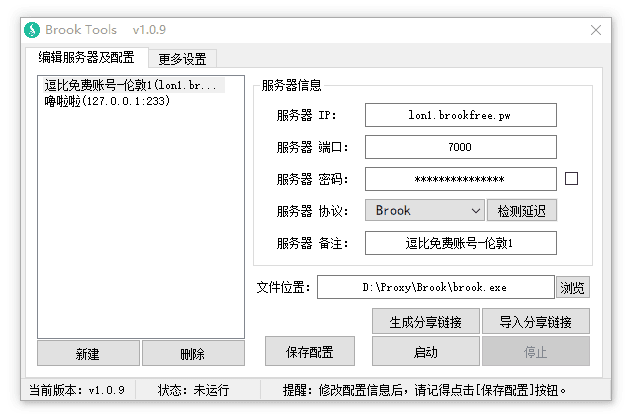This screenshot has height=418, width=631.
Task: Select the 编辑服务器及配置 tab
Action: [x=86, y=58]
